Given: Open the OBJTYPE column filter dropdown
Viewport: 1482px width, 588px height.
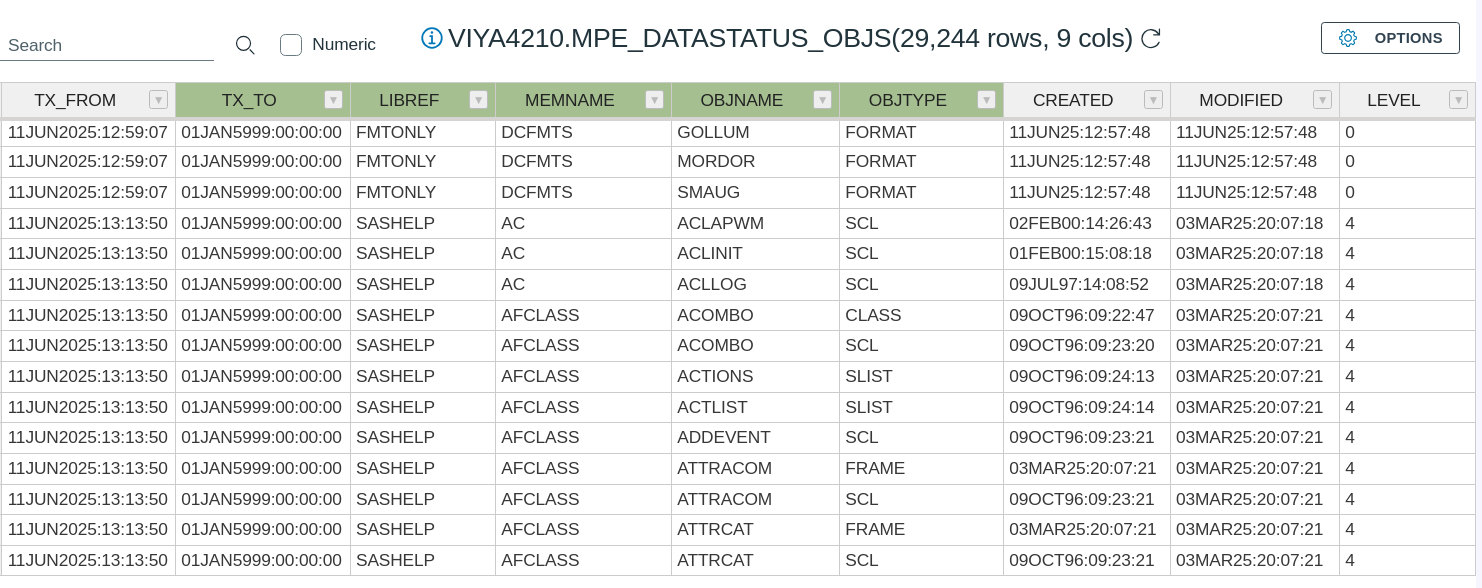Looking at the screenshot, I should click(x=987, y=100).
